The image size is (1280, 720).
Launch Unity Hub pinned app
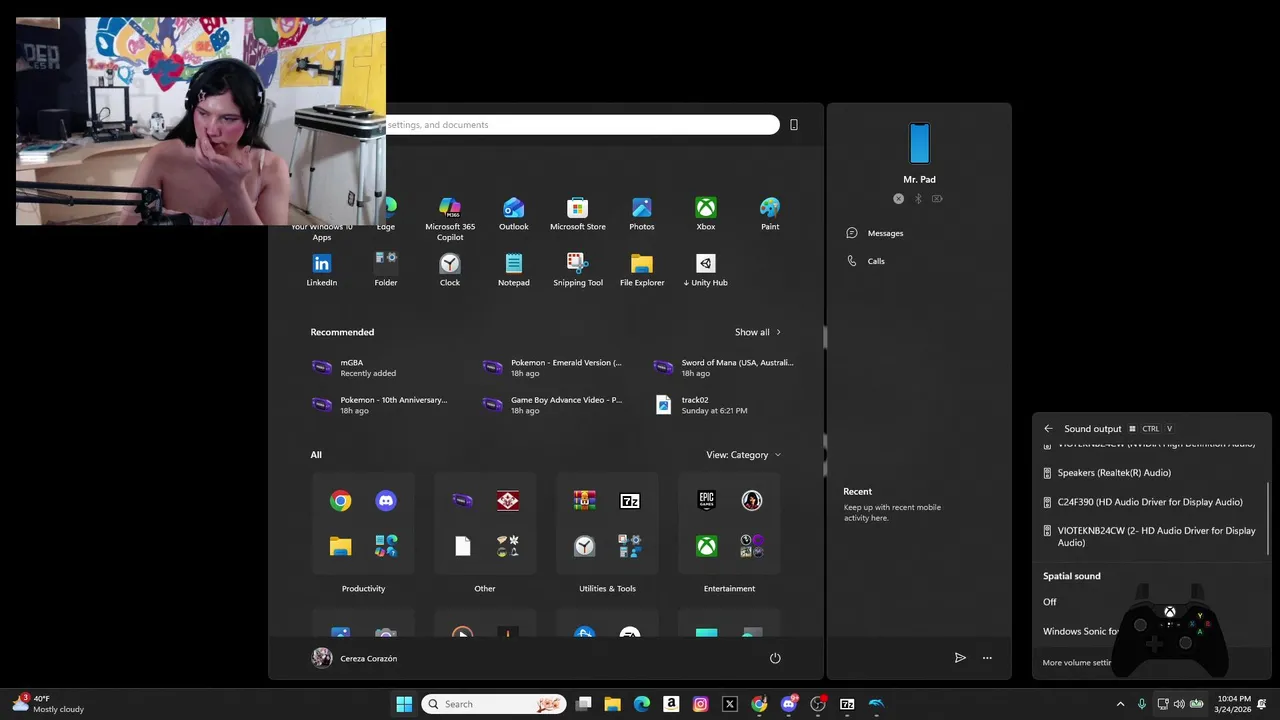[706, 270]
